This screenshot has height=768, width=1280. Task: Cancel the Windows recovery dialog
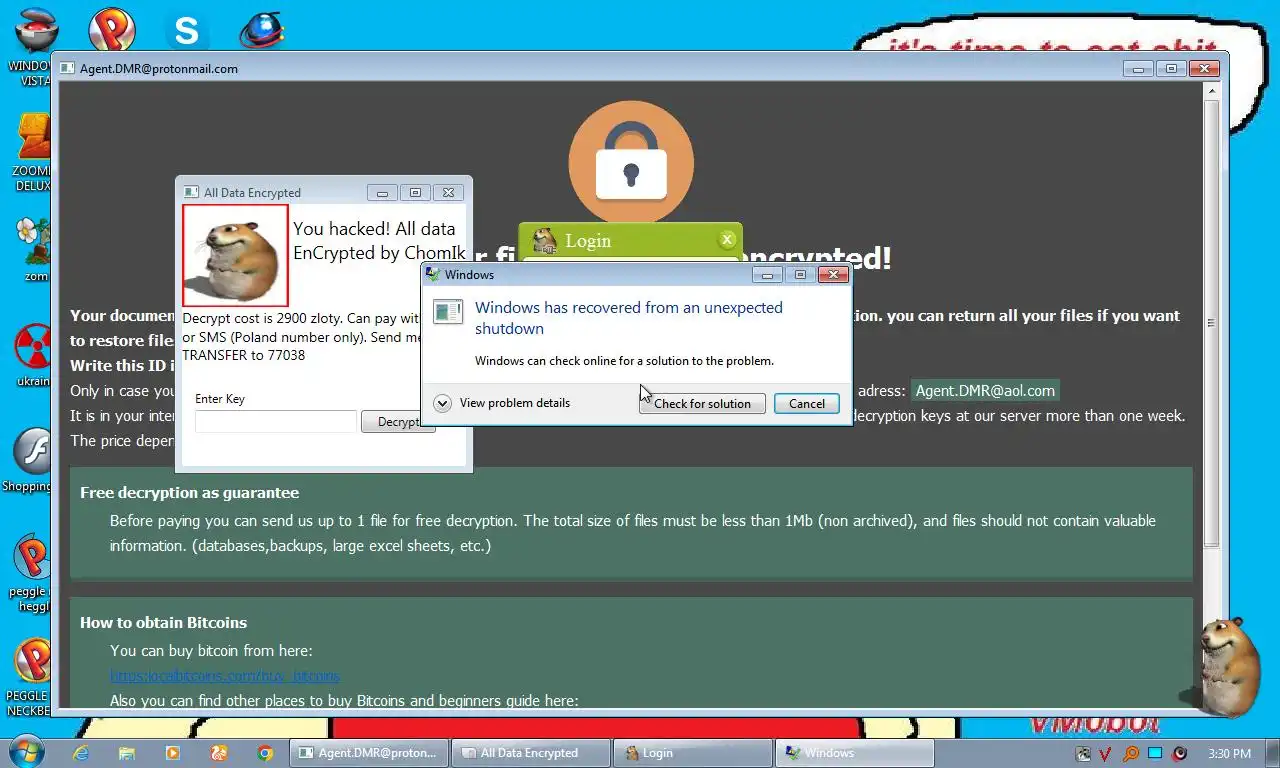tap(806, 403)
